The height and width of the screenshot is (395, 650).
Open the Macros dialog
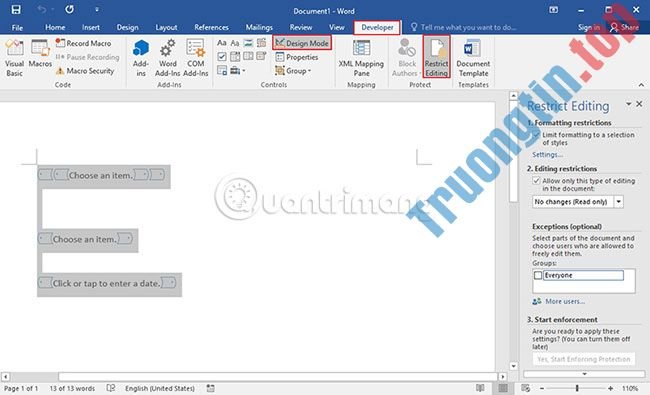pyautogui.click(x=40, y=54)
